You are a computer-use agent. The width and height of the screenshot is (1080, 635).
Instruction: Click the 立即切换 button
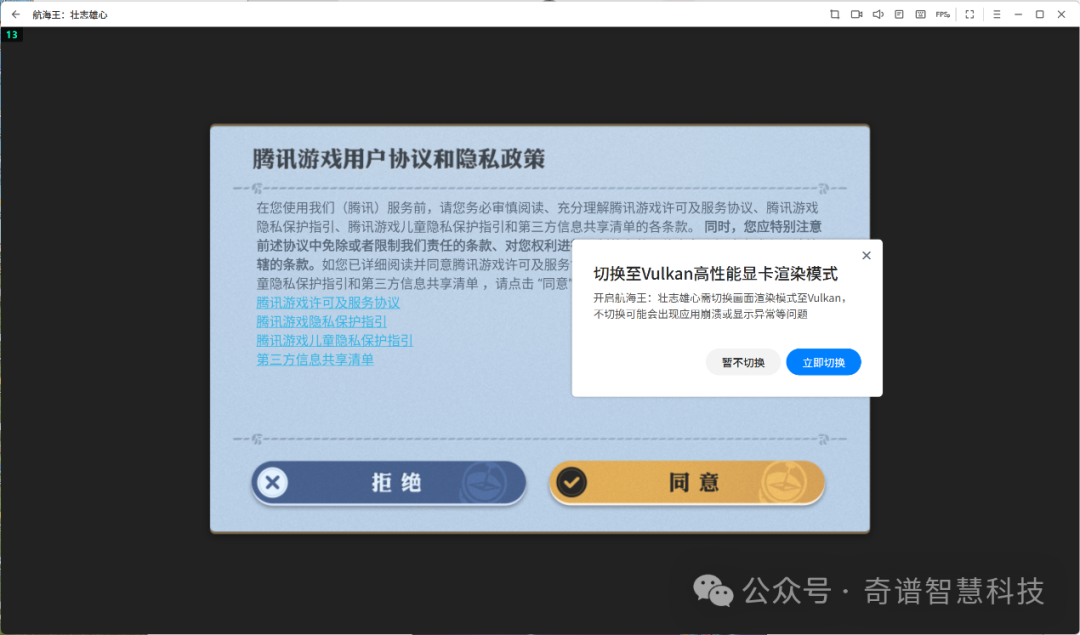(823, 362)
